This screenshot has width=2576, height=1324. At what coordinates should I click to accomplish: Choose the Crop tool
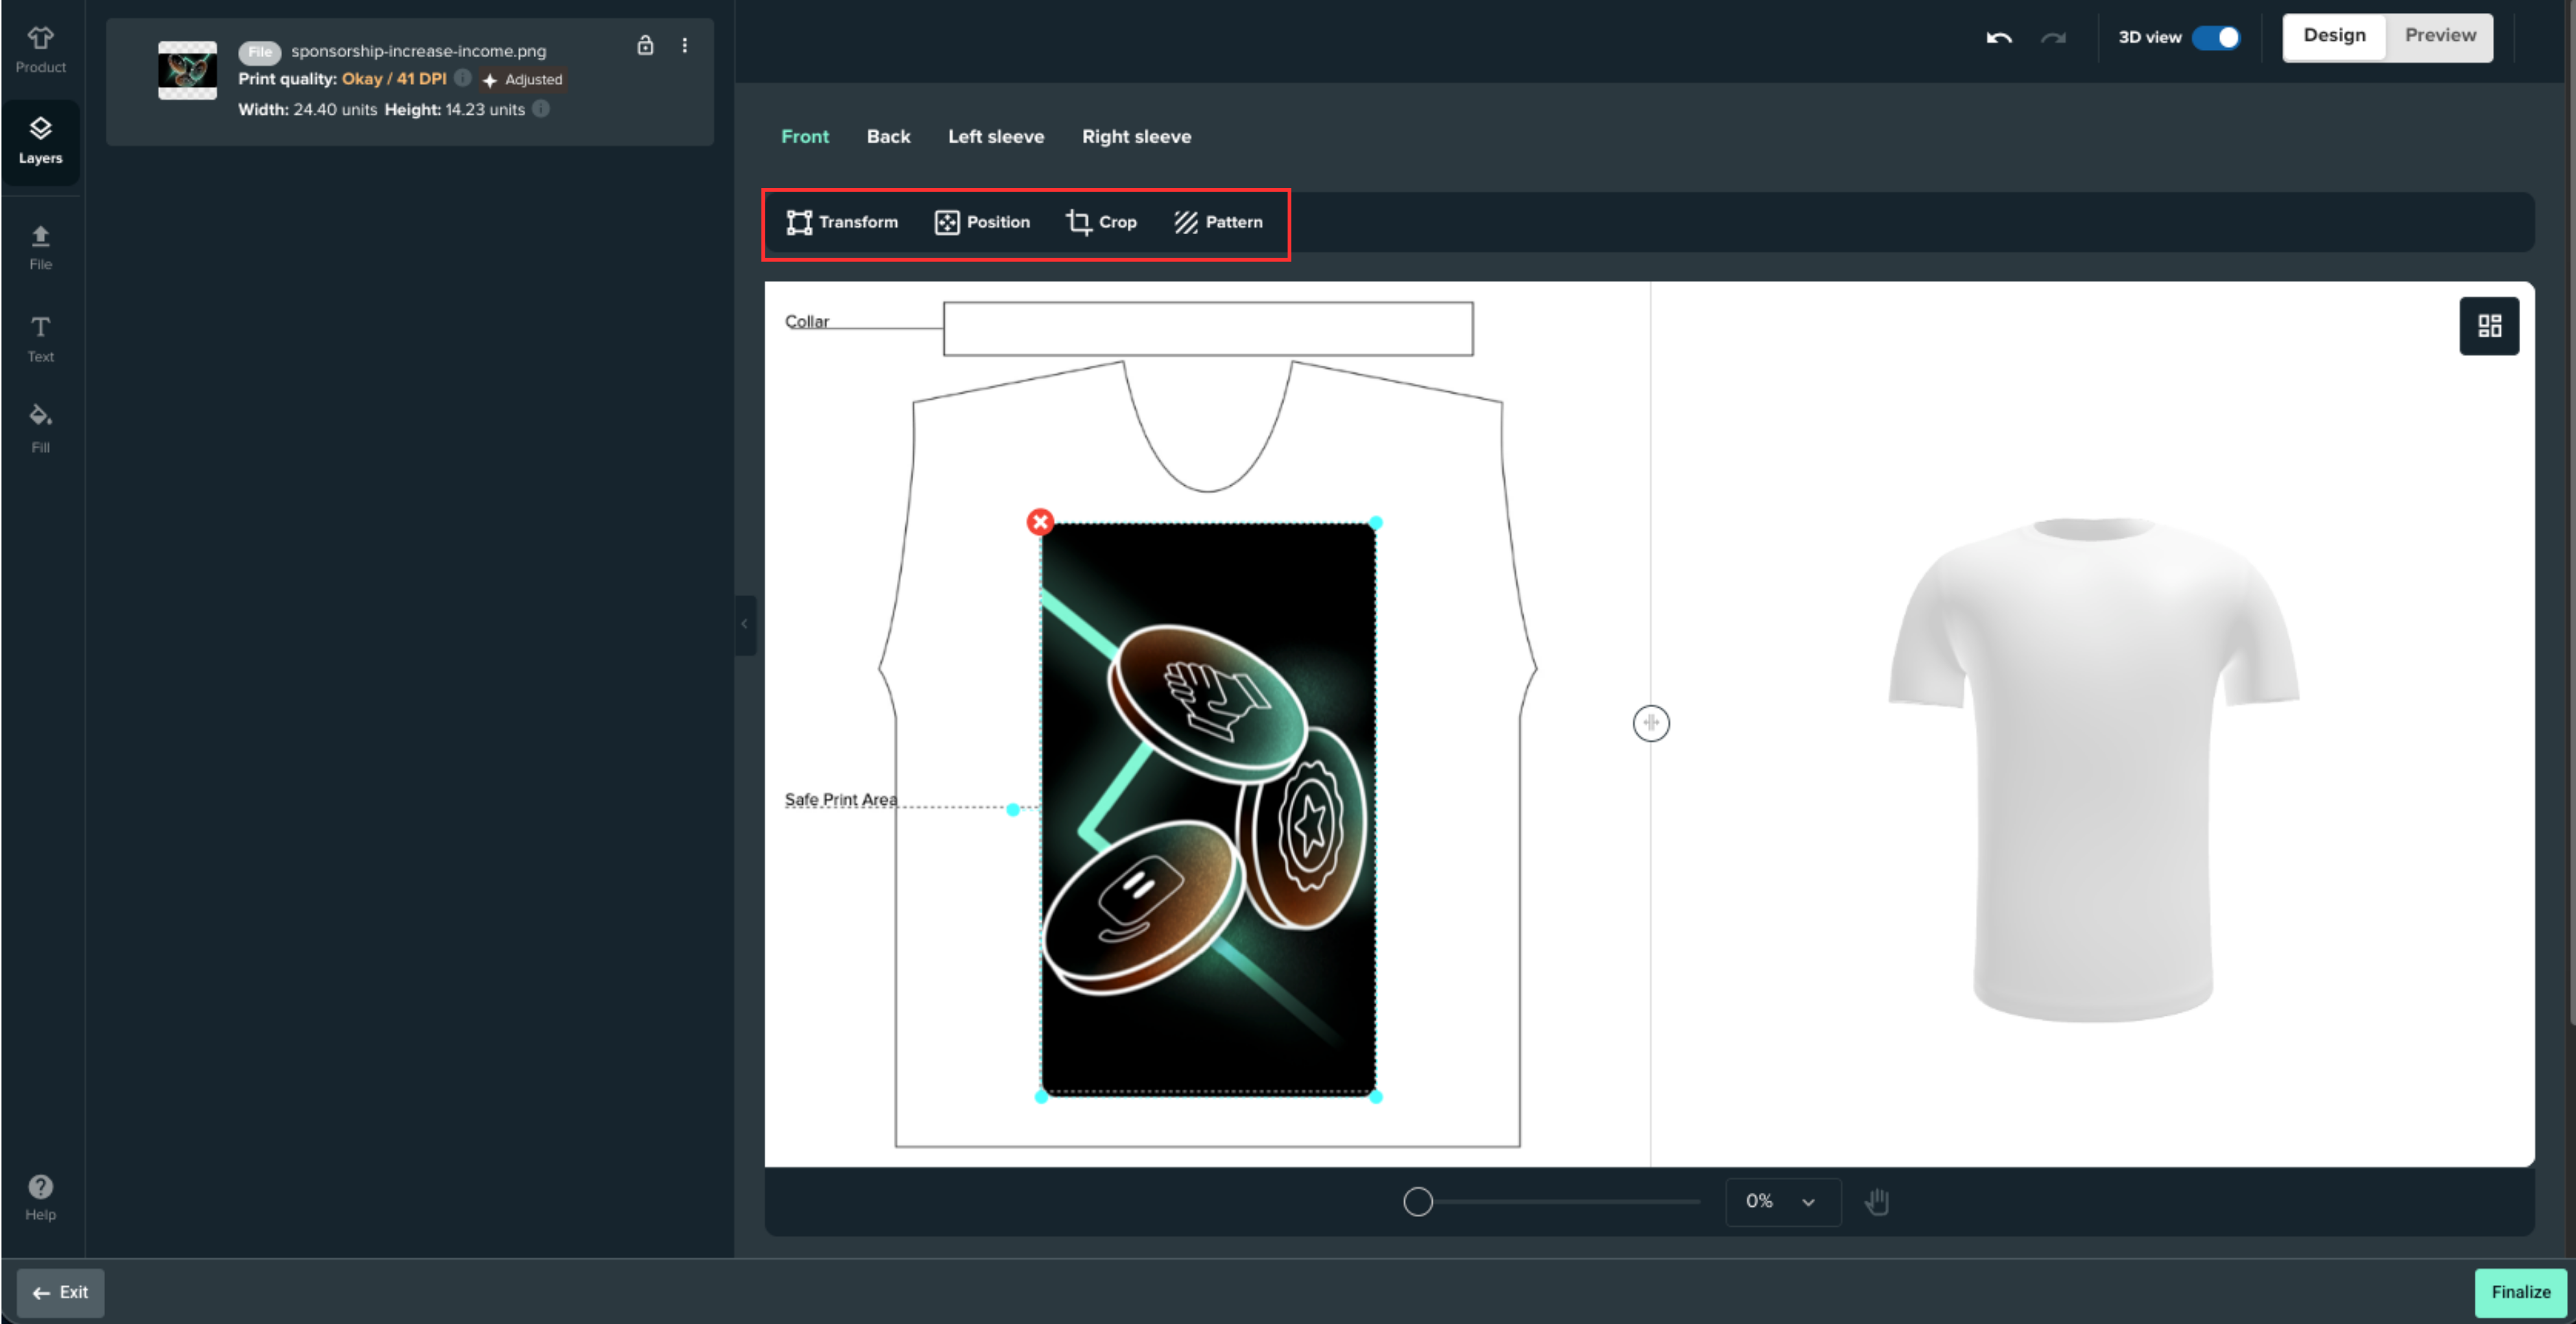pos(1101,222)
